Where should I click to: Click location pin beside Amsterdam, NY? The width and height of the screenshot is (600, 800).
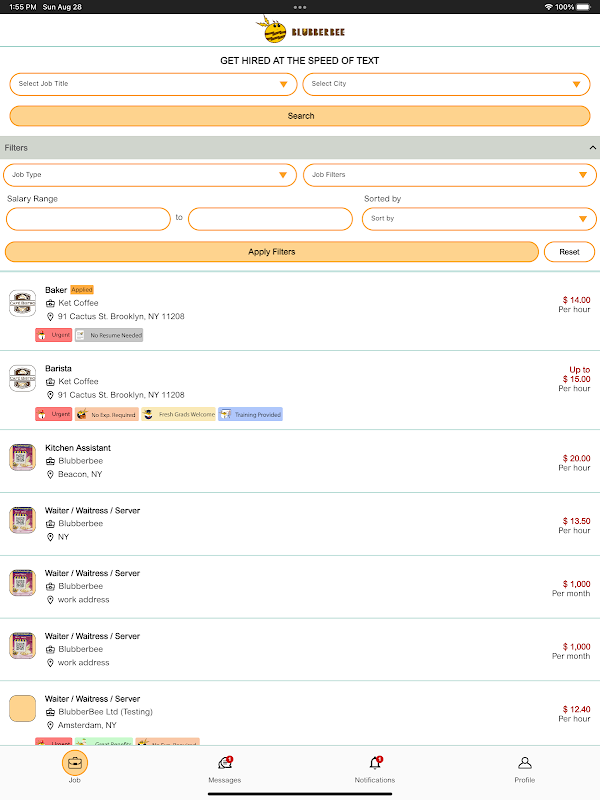click(x=50, y=726)
